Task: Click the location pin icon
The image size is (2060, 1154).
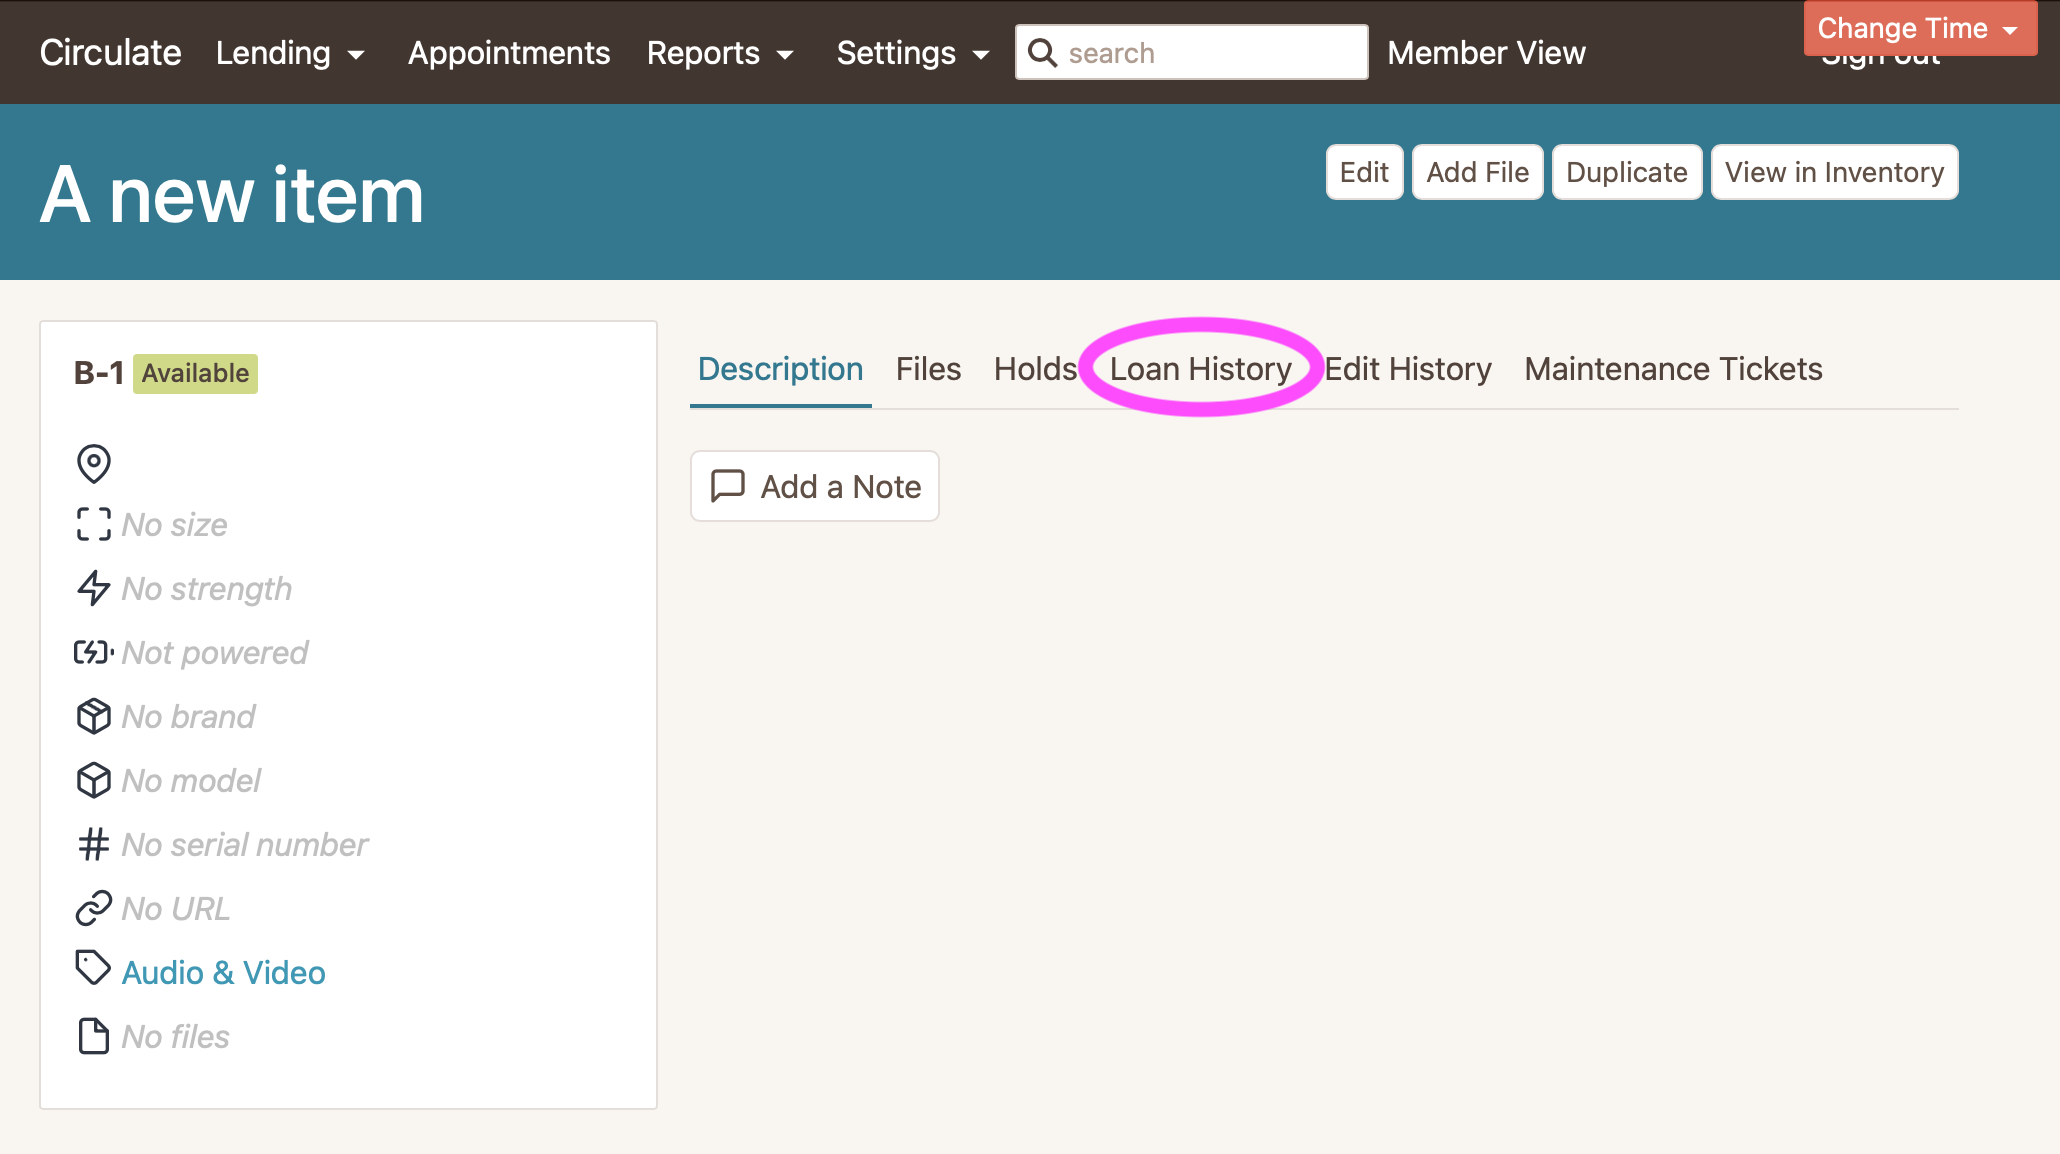Action: (x=94, y=463)
